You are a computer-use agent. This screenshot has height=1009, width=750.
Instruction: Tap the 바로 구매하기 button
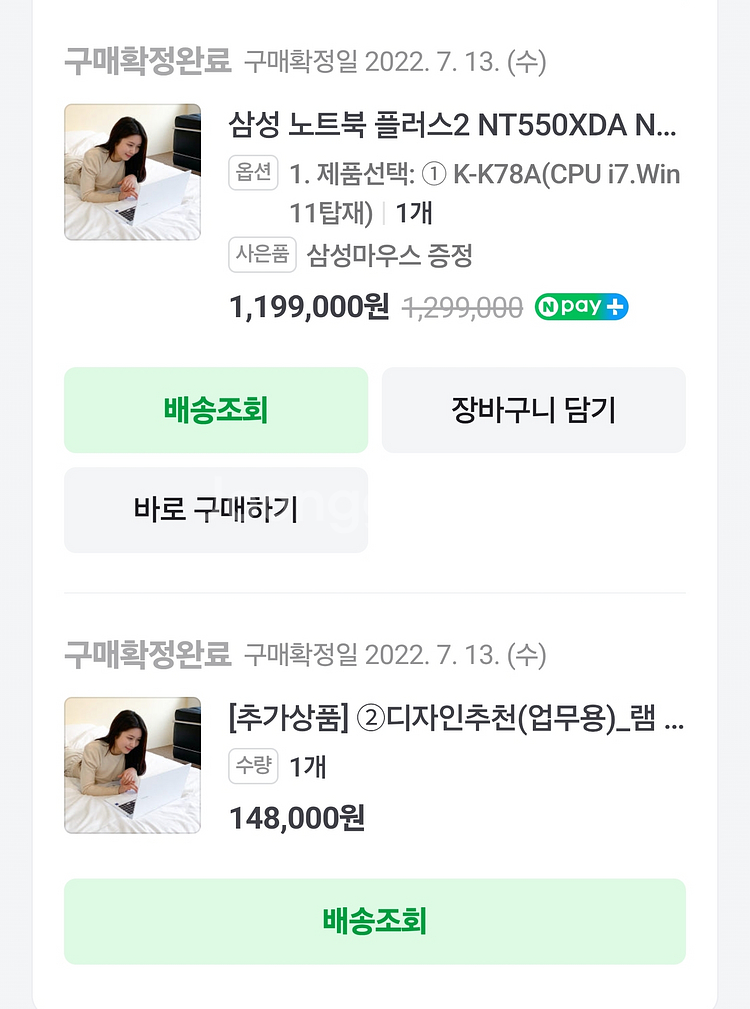(216, 510)
